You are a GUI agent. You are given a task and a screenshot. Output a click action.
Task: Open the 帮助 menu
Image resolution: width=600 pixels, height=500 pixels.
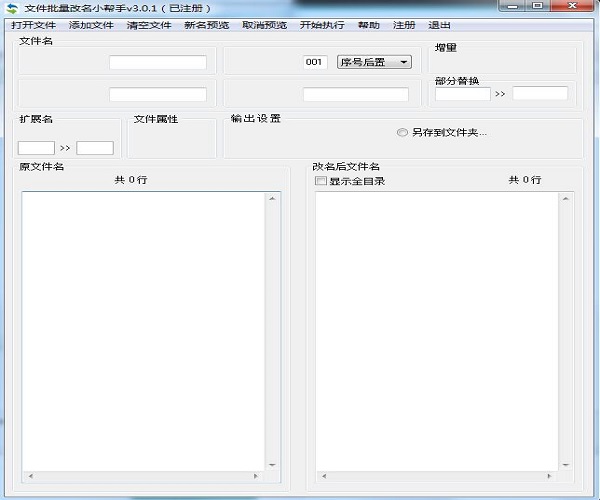368,25
